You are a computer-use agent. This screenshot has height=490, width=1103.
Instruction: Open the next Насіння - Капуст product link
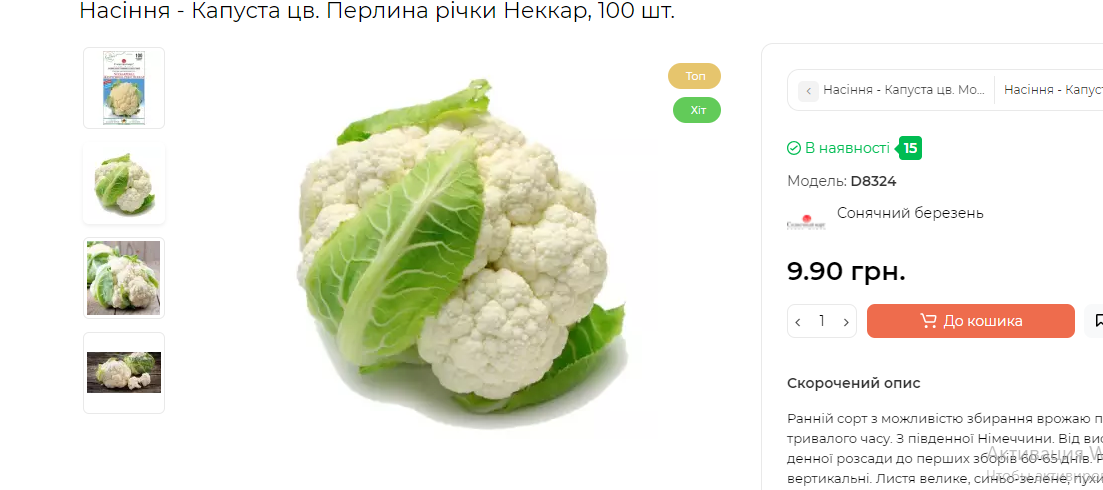1053,90
